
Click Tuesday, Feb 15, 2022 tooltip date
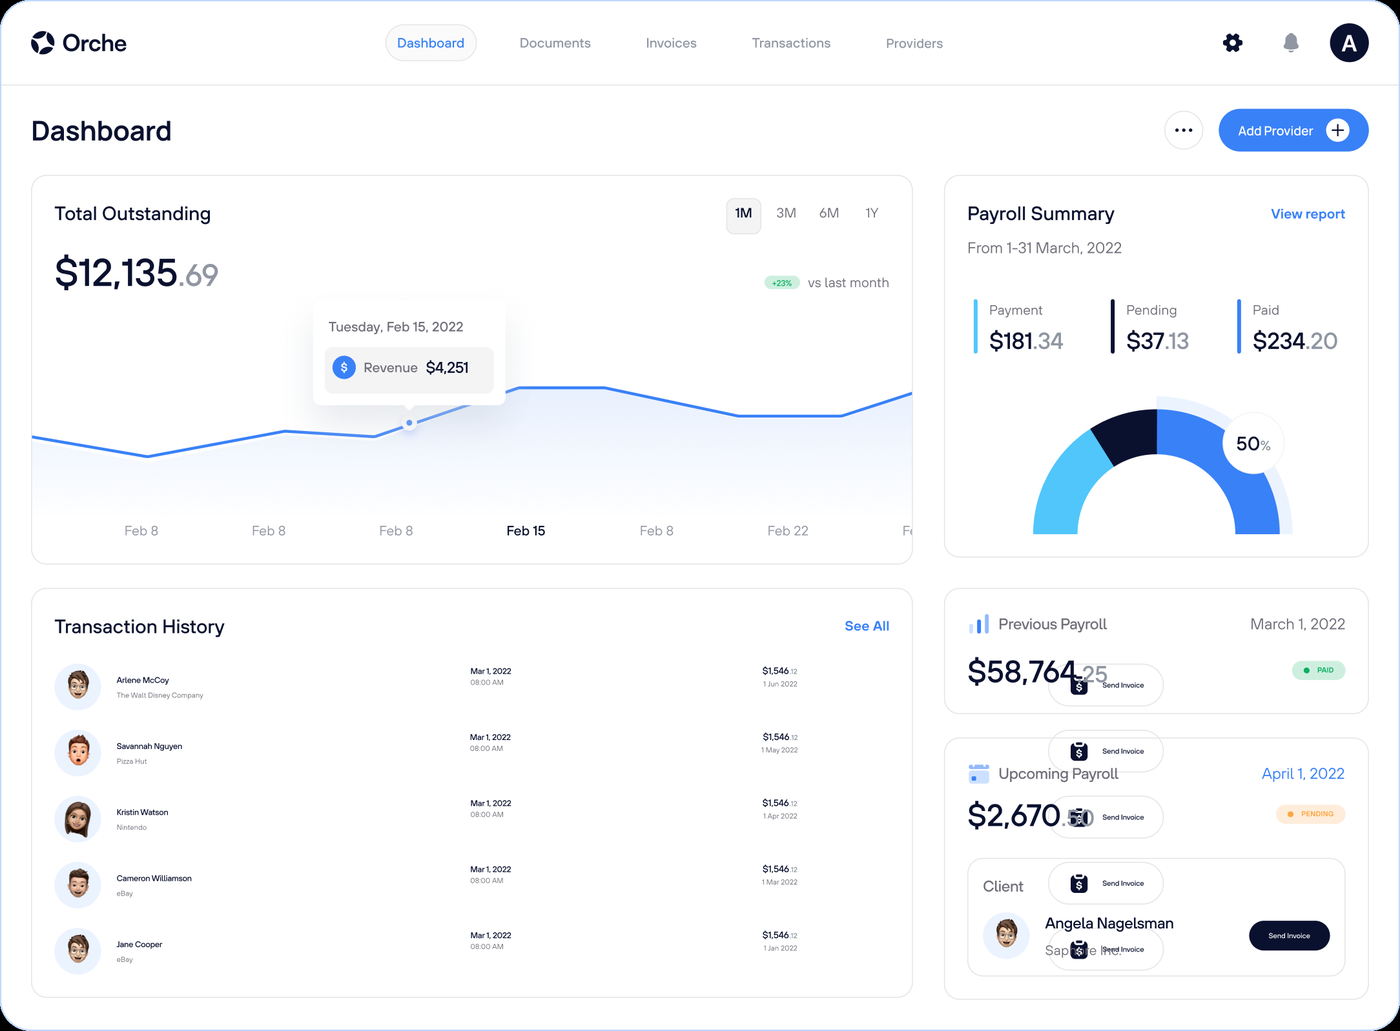(x=396, y=327)
